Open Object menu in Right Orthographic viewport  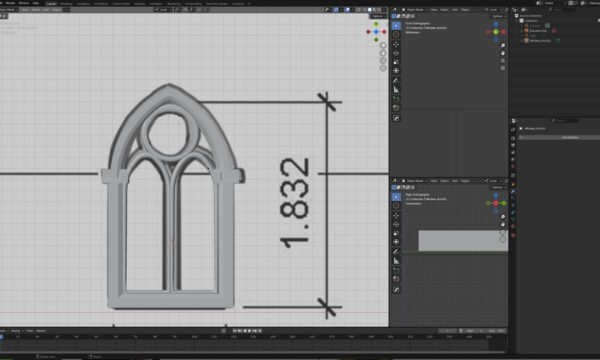pyautogui.click(x=465, y=181)
